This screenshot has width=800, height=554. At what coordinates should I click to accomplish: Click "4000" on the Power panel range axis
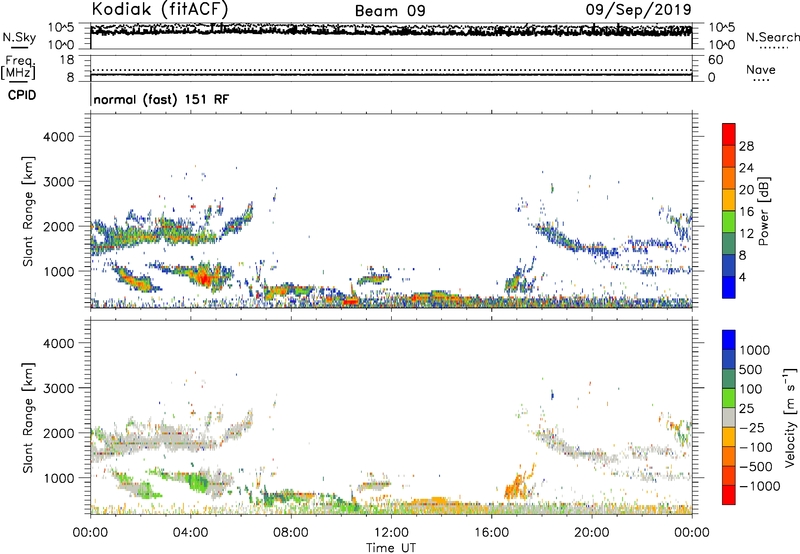click(x=59, y=137)
